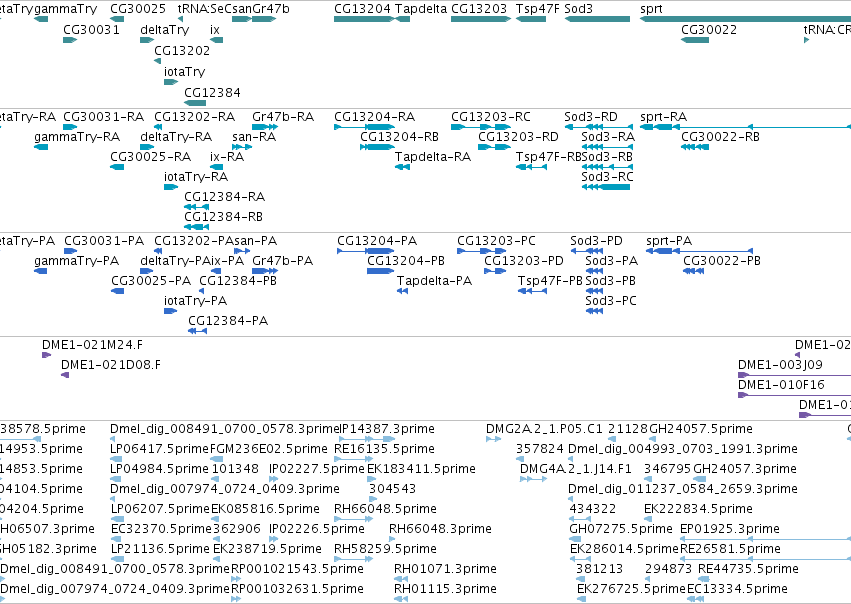Click EST FGM236E02.5prime
The width and height of the screenshot is (851, 604).
point(269,449)
